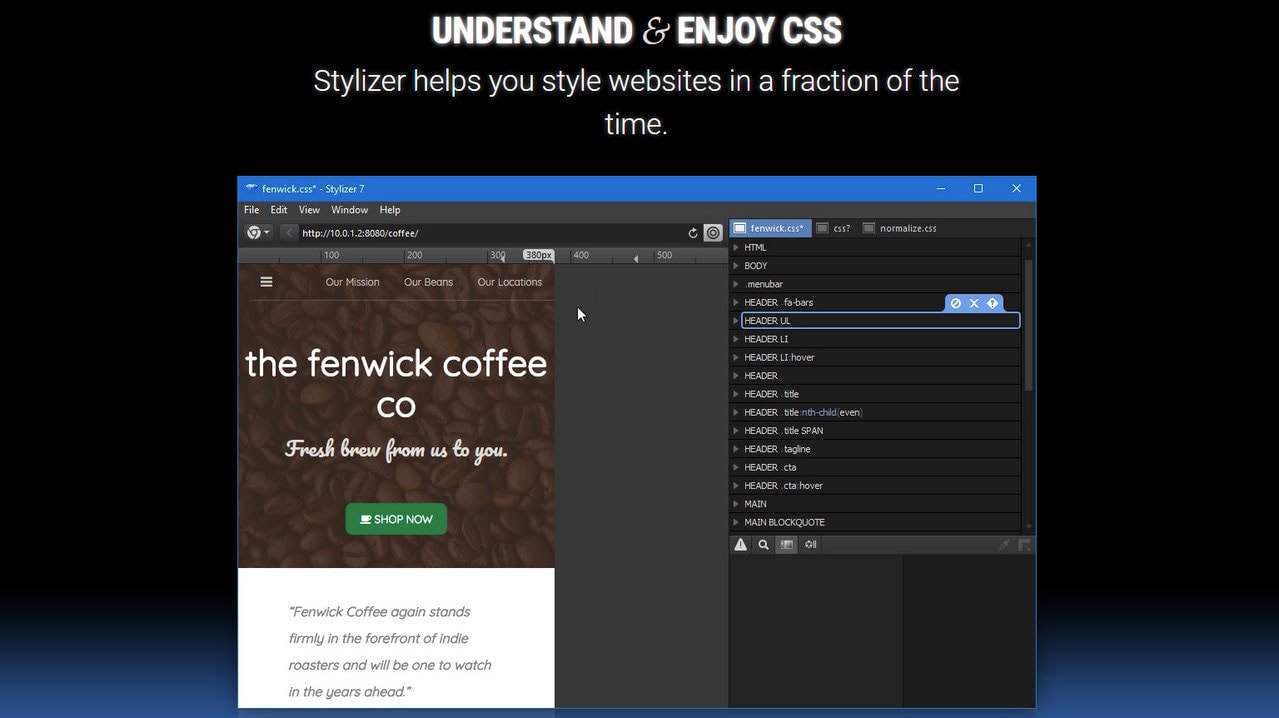Screen dimensions: 1279x718
Task: Expand the HEADER .title rule
Action: [x=736, y=394]
